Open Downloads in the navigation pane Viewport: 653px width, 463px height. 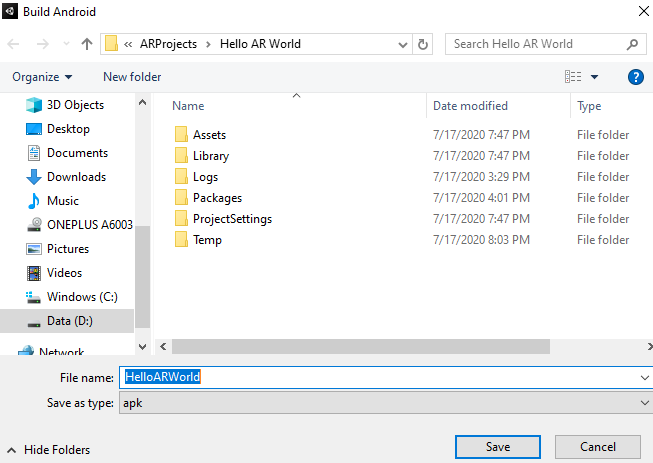pos(76,177)
